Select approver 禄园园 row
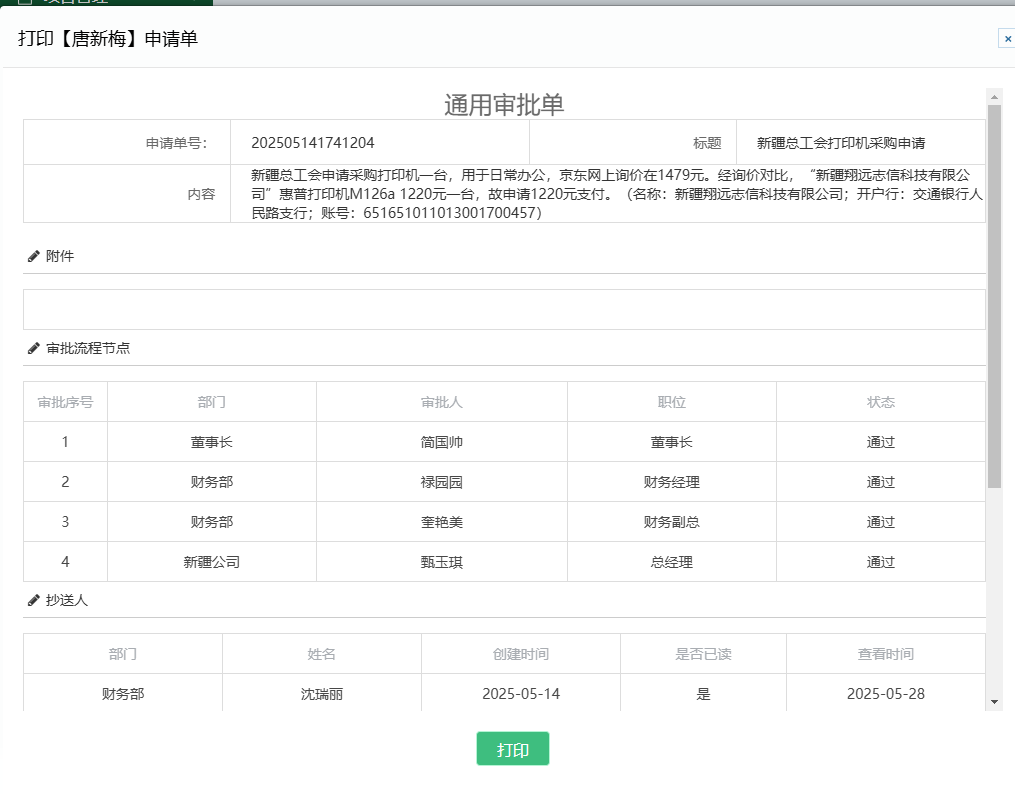 [x=441, y=482]
